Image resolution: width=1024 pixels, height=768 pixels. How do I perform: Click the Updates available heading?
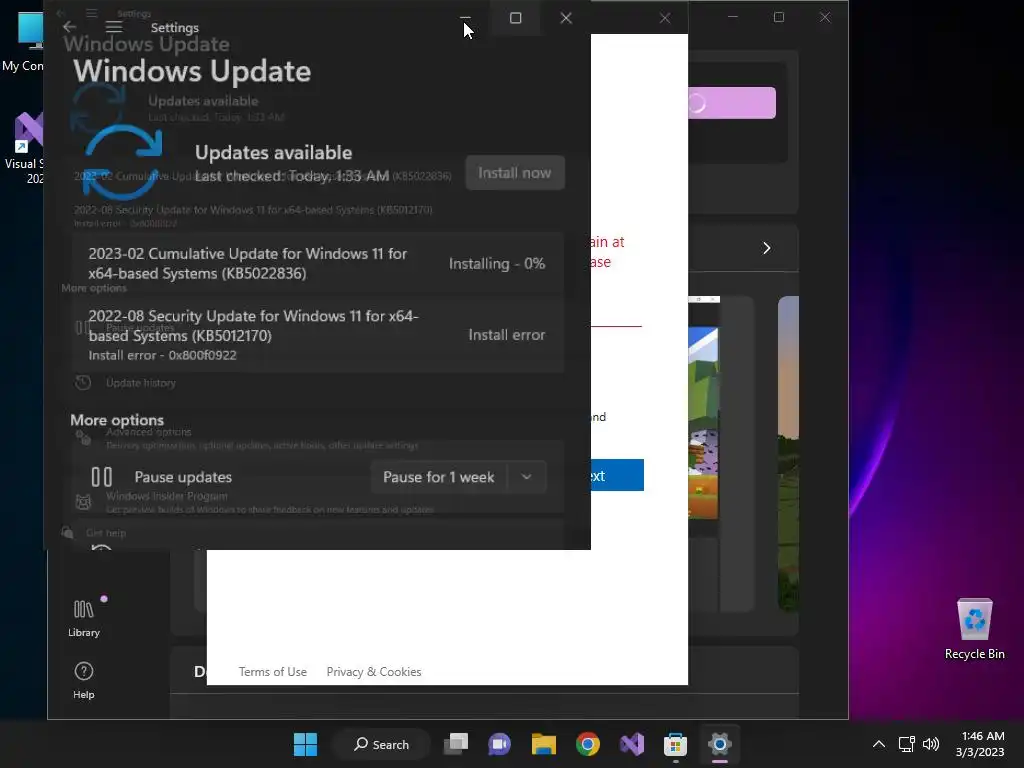click(x=274, y=153)
